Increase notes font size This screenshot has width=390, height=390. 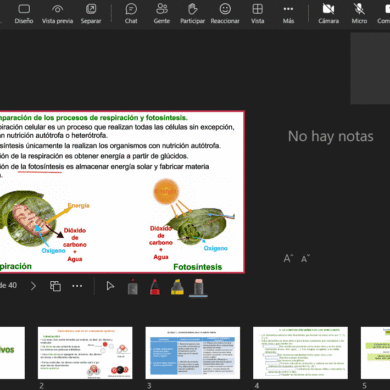pyautogui.click(x=288, y=258)
